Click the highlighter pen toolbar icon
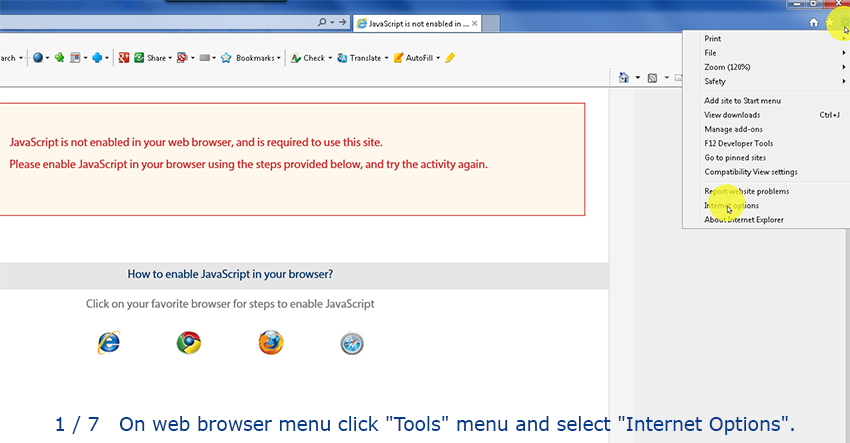Image resolution: width=850 pixels, height=443 pixels. [x=450, y=58]
